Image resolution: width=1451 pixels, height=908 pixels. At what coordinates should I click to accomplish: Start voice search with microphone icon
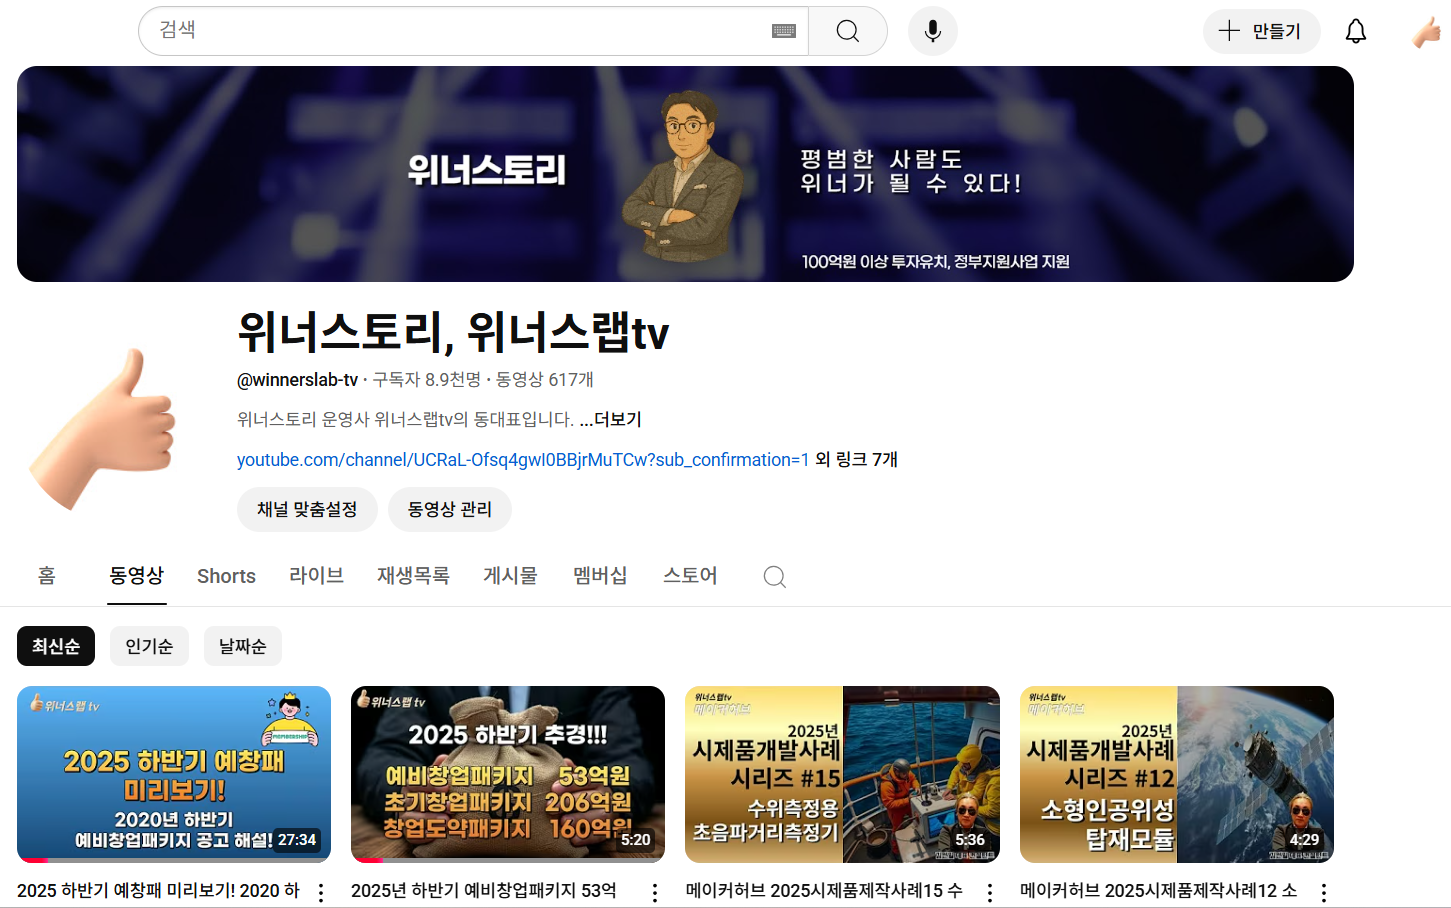tap(933, 31)
